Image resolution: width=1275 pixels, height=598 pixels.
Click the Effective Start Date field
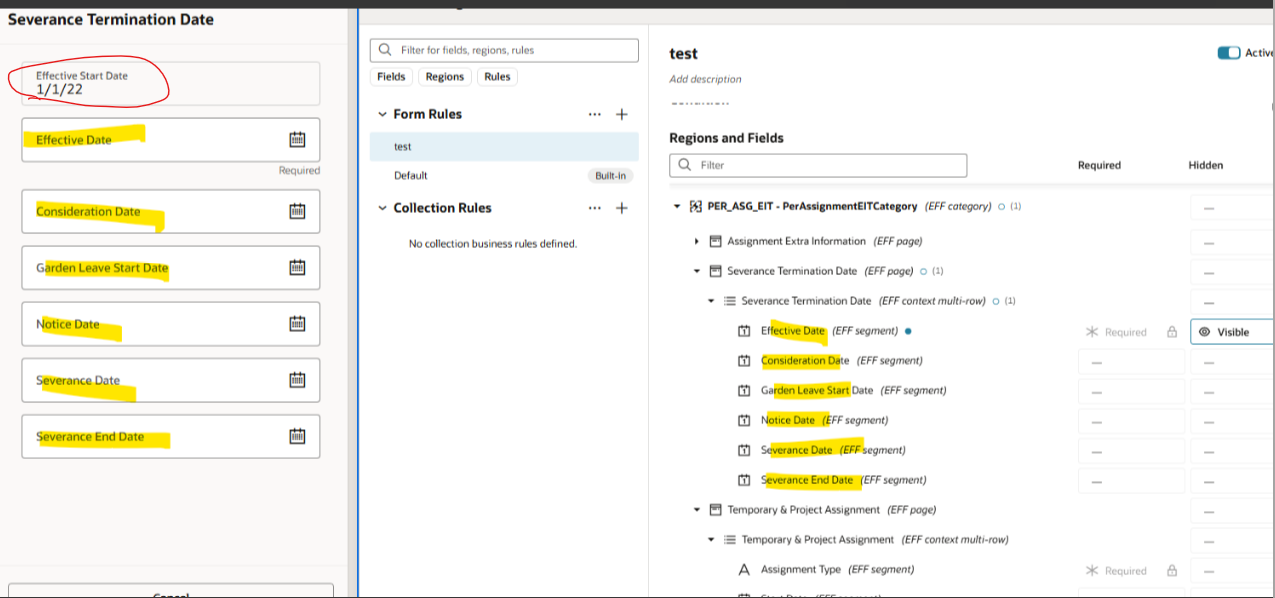(x=170, y=83)
